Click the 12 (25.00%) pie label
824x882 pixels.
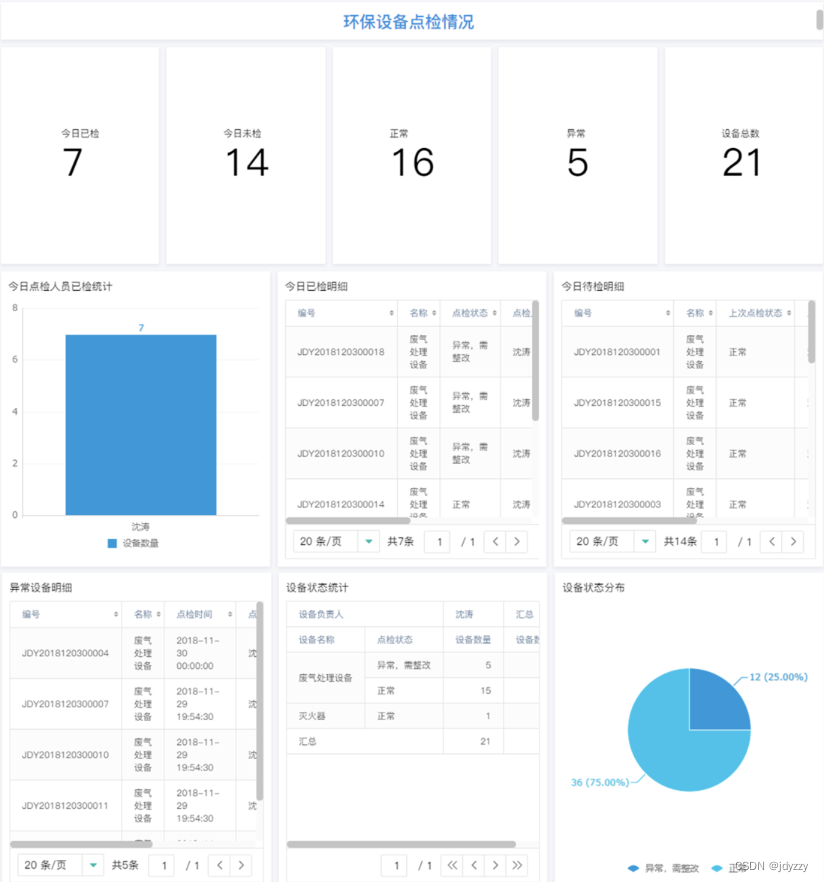click(778, 677)
